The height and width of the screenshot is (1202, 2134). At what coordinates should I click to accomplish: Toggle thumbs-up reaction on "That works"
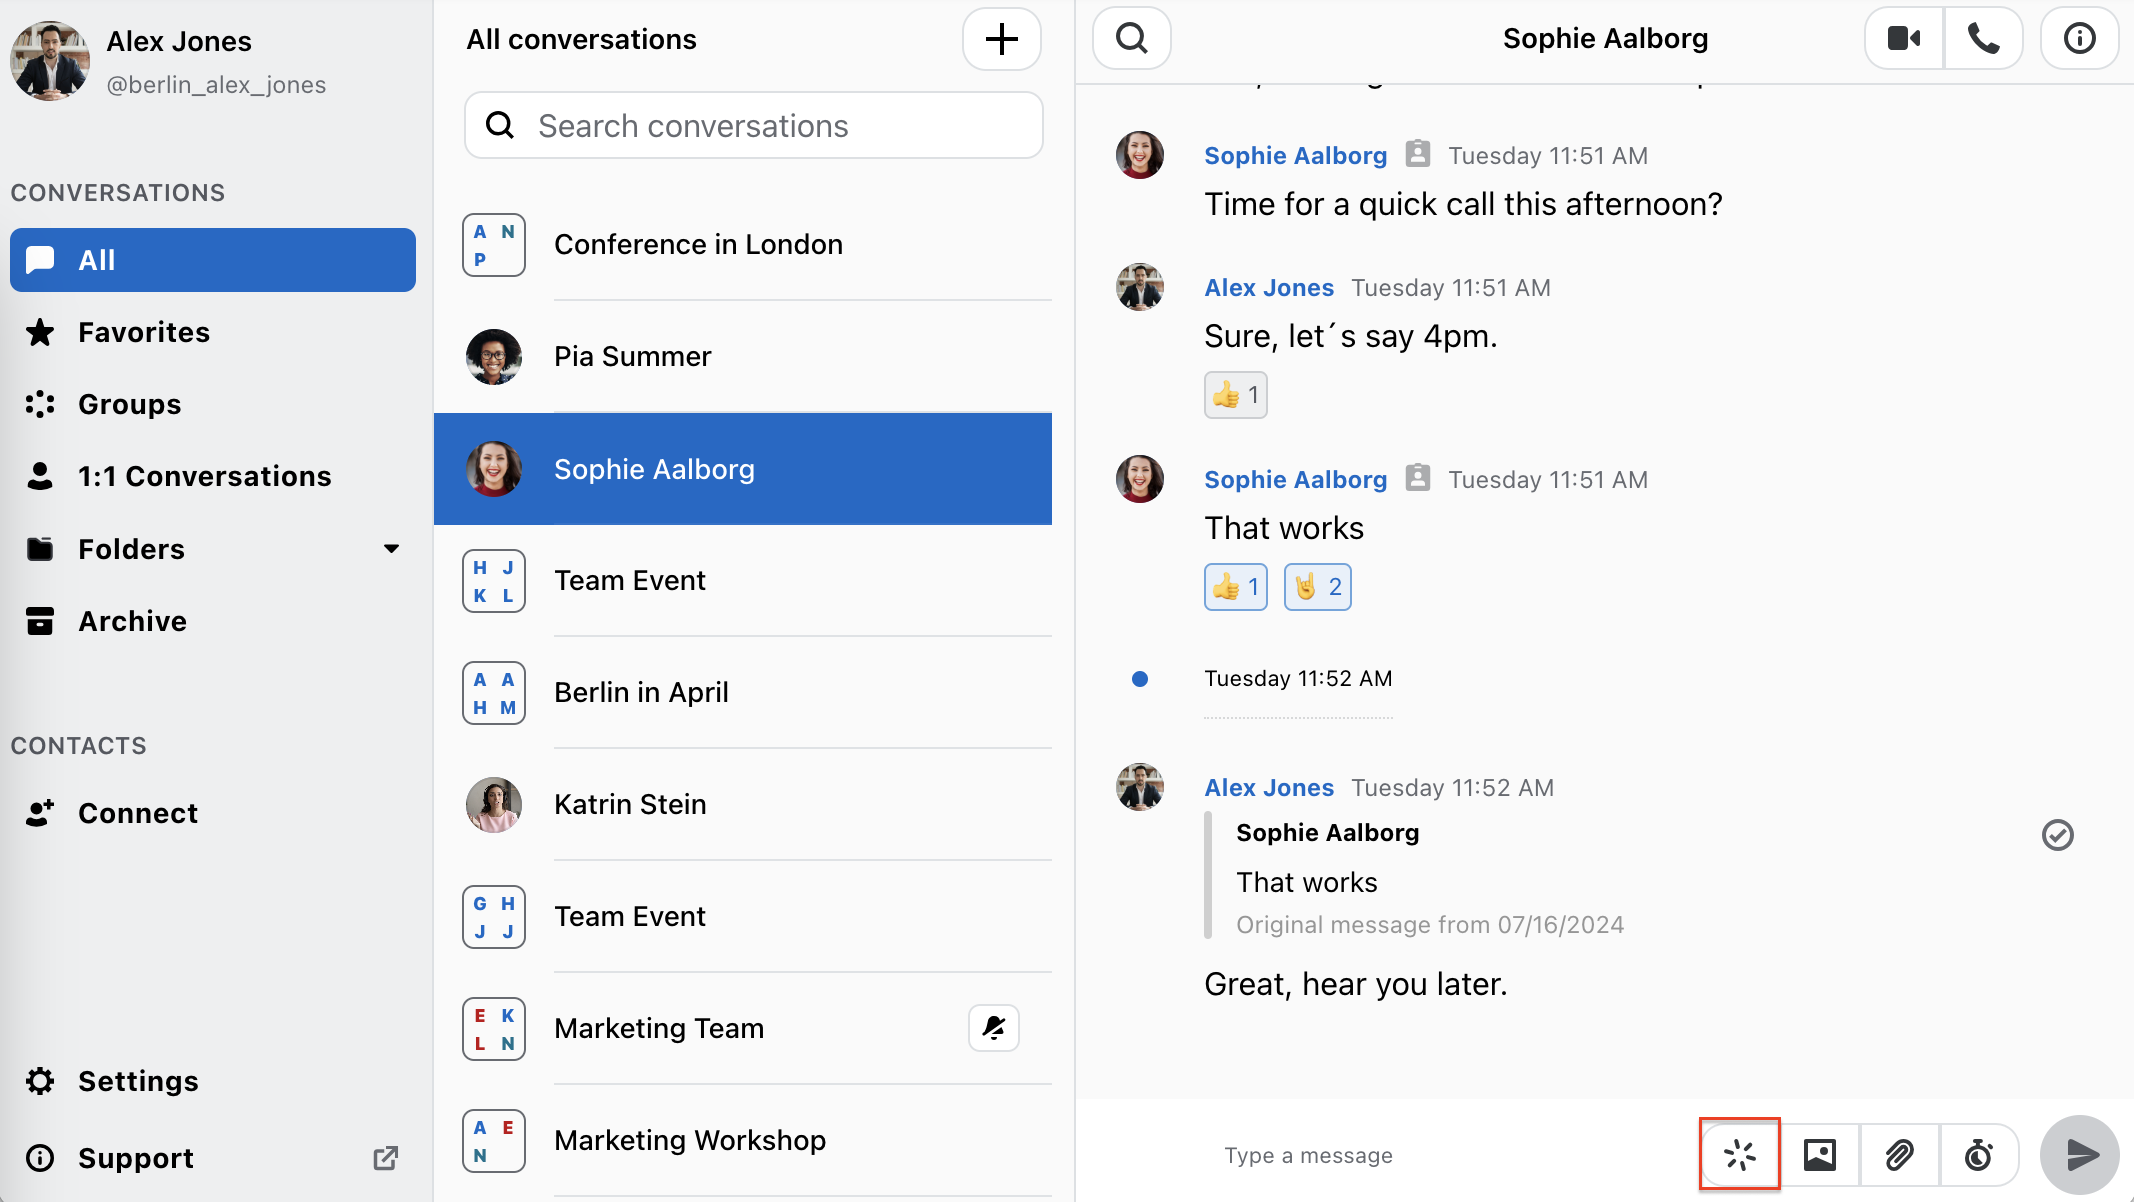click(x=1235, y=587)
